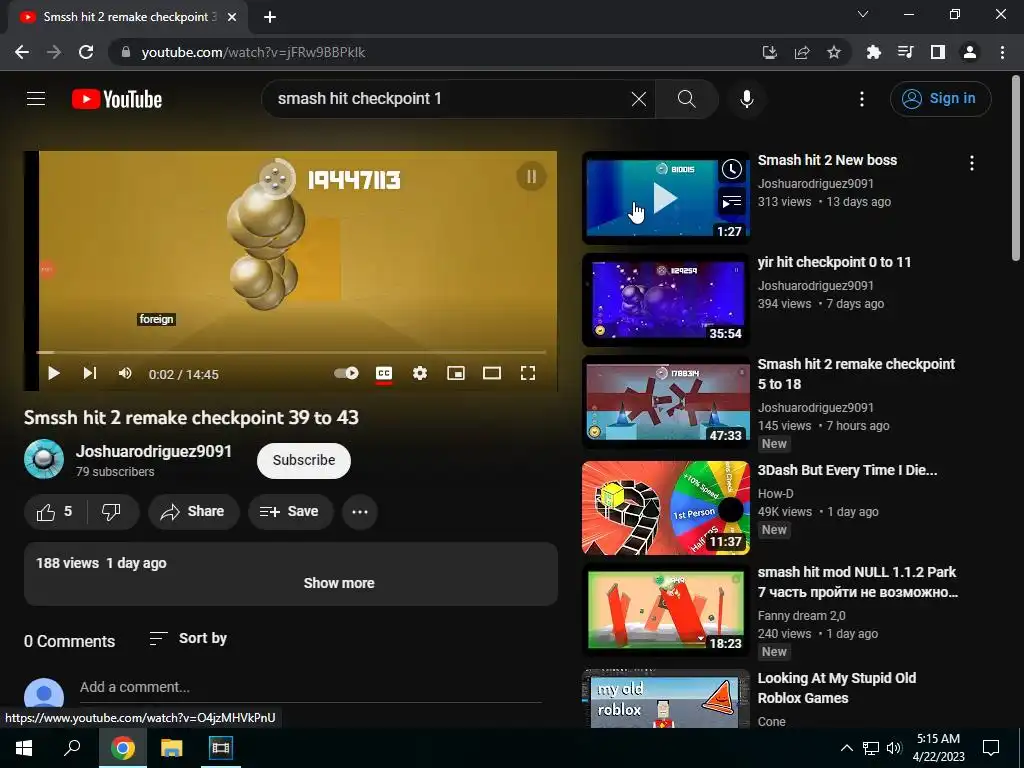Open Chrome three-dot menu
This screenshot has height=768, width=1024.
coord(1002,52)
